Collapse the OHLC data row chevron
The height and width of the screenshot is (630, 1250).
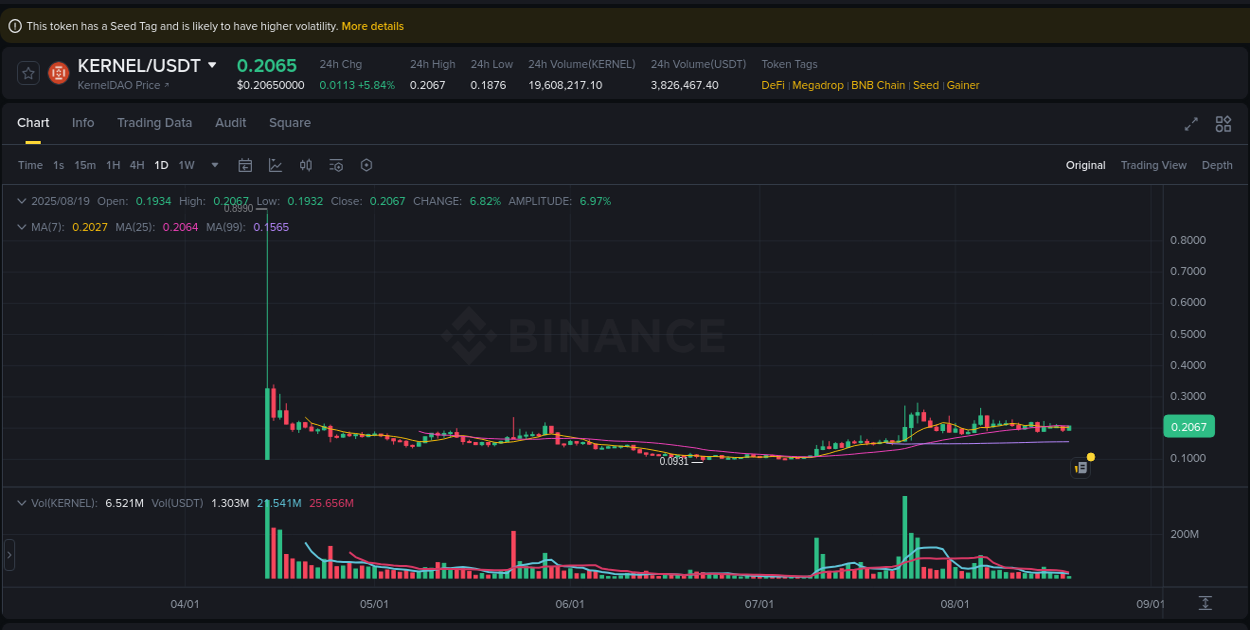(x=20, y=201)
